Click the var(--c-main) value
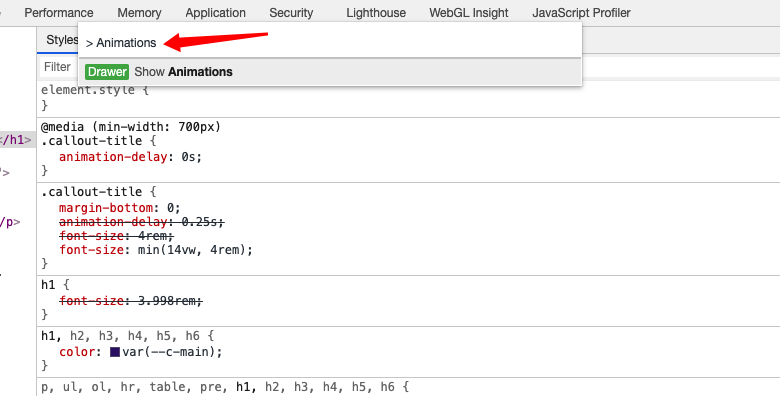The image size is (780, 396). click(169, 352)
